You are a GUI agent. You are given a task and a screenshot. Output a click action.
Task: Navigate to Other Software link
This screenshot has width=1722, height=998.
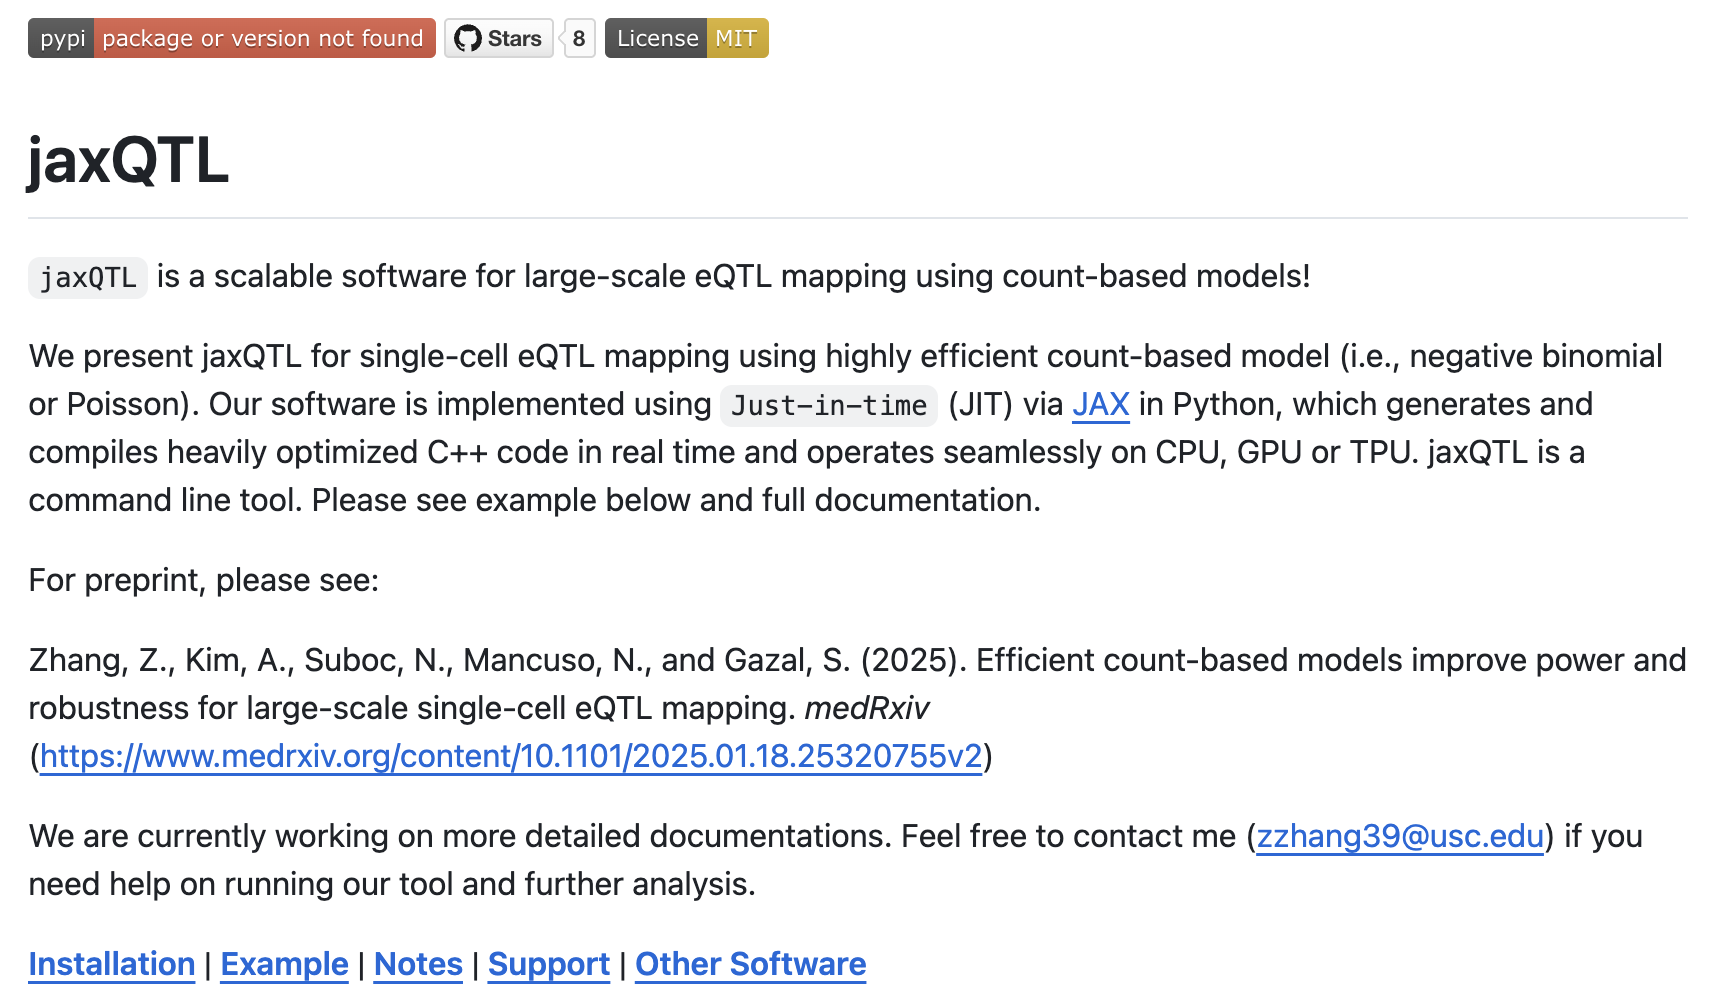coord(751,964)
